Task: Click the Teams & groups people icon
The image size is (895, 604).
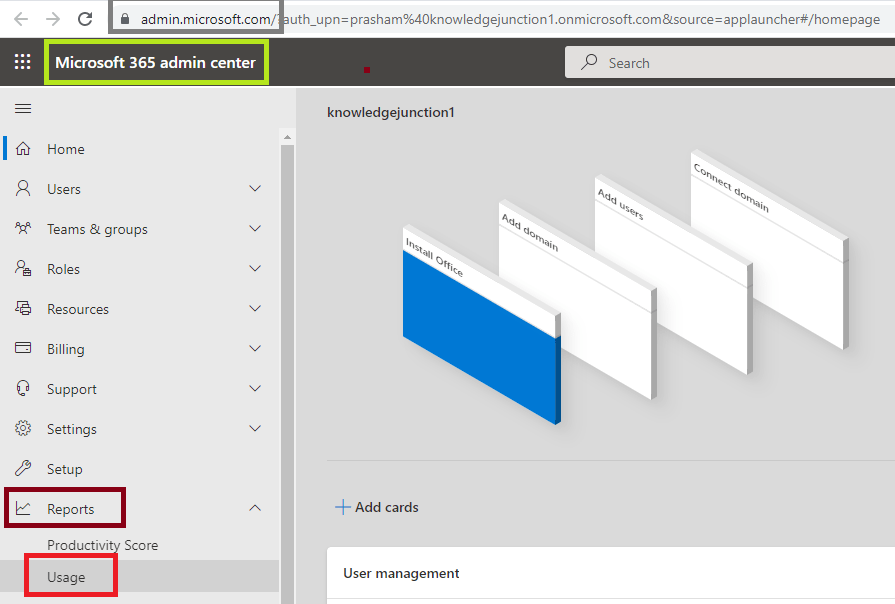Action: 23,228
